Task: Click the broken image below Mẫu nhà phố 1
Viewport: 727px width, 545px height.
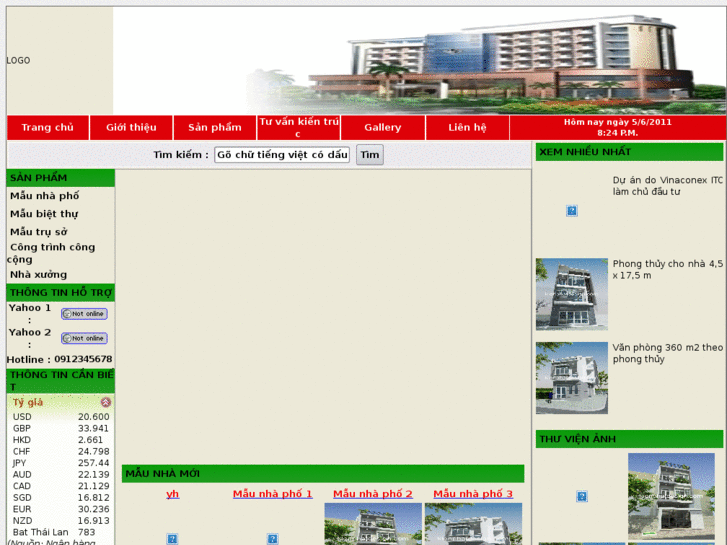Action: [273, 539]
